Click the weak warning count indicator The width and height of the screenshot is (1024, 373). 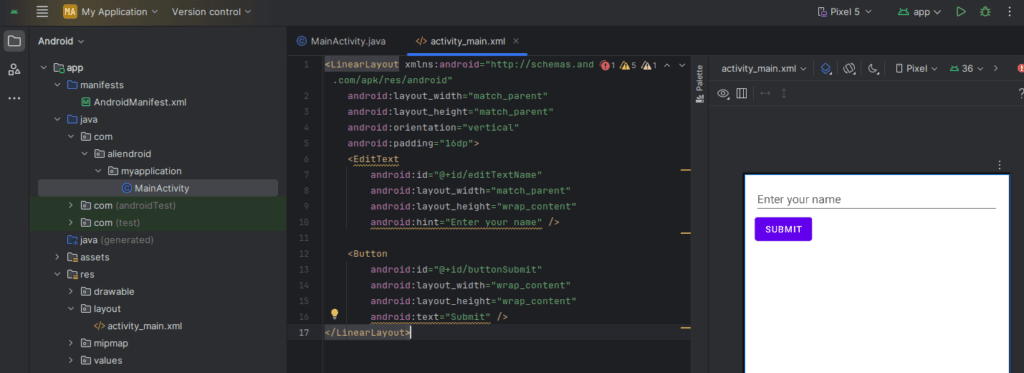[648, 65]
